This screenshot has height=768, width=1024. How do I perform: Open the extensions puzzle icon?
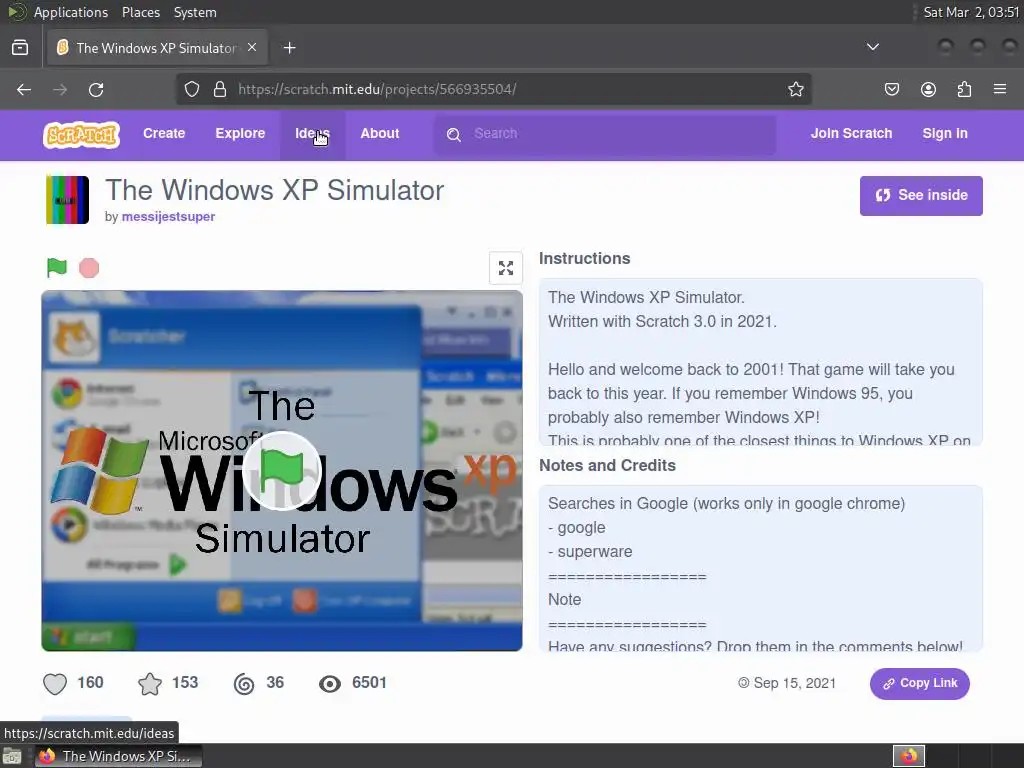point(964,89)
